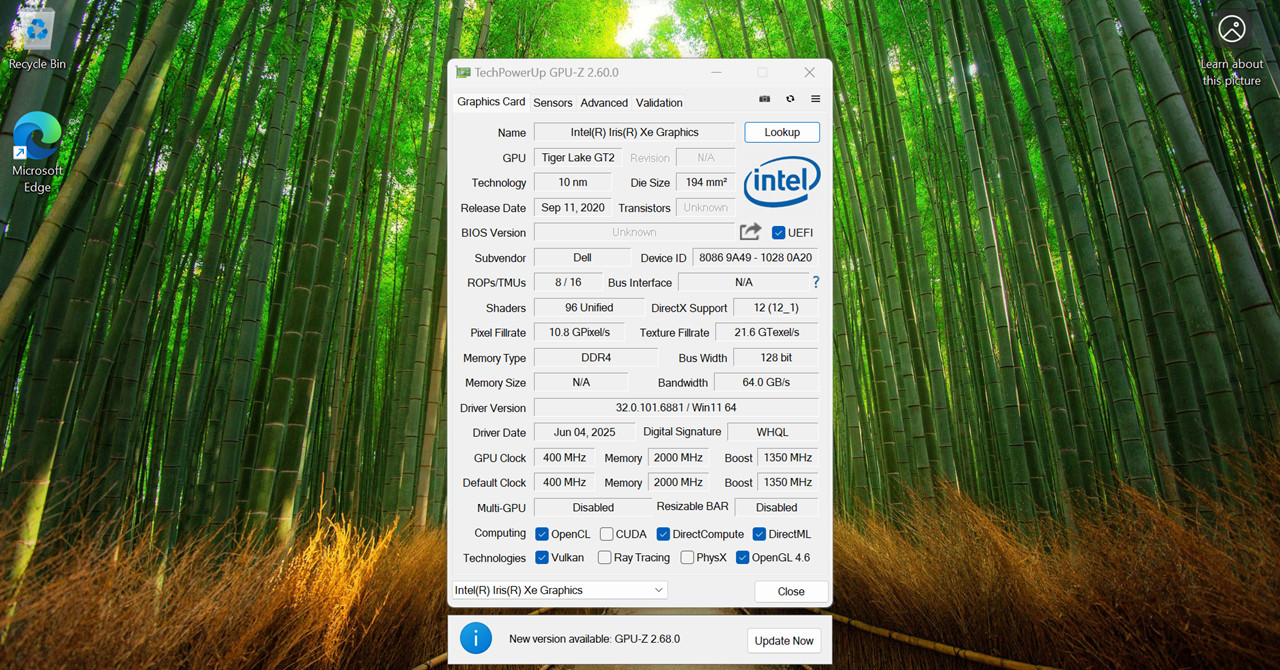Toggle the CUDA checkbox

click(x=606, y=534)
